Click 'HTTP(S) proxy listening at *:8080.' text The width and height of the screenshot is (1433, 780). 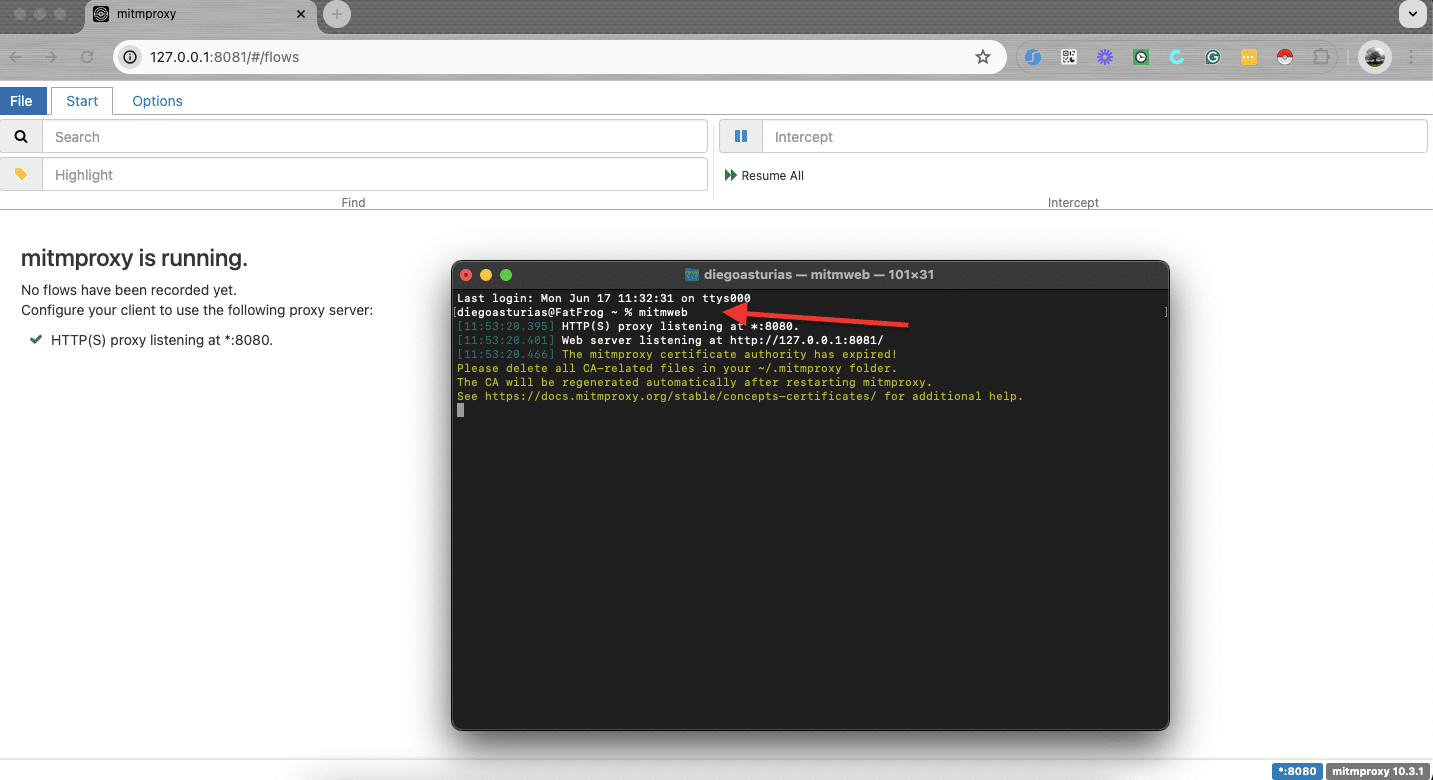pyautogui.click(x=162, y=340)
